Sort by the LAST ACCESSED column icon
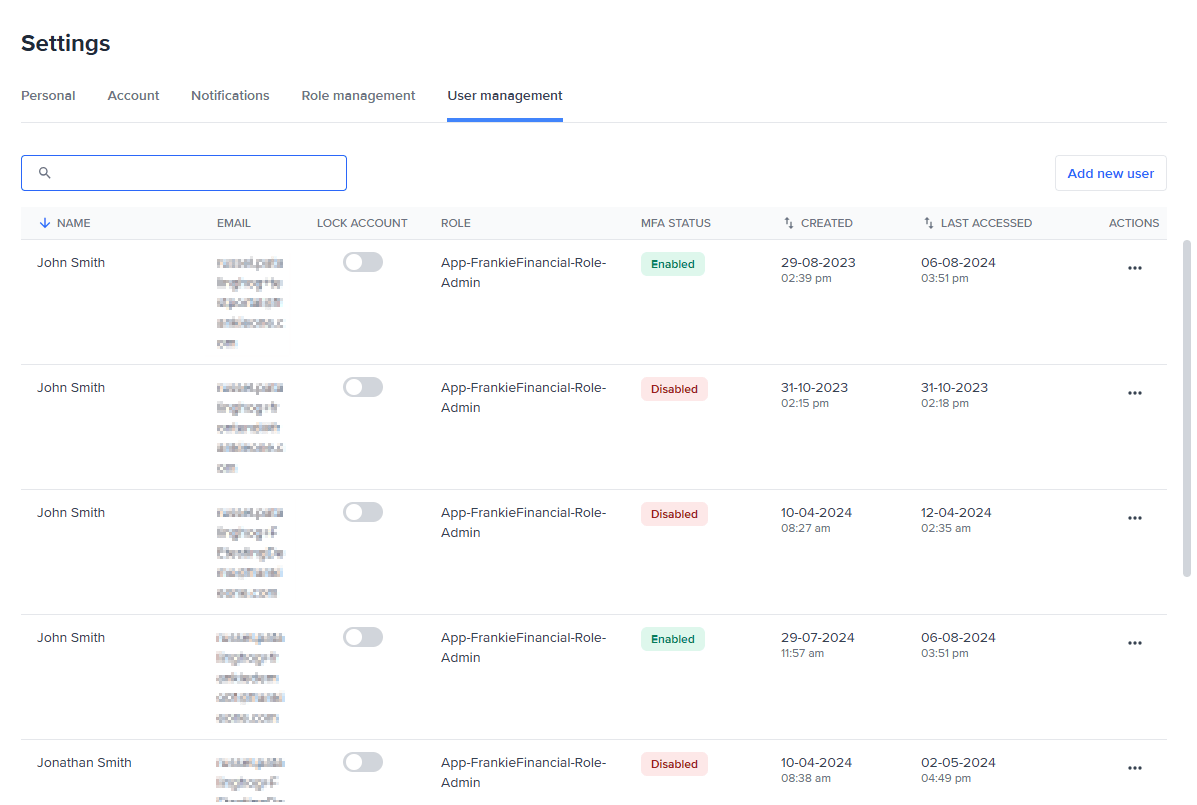 [x=928, y=222]
